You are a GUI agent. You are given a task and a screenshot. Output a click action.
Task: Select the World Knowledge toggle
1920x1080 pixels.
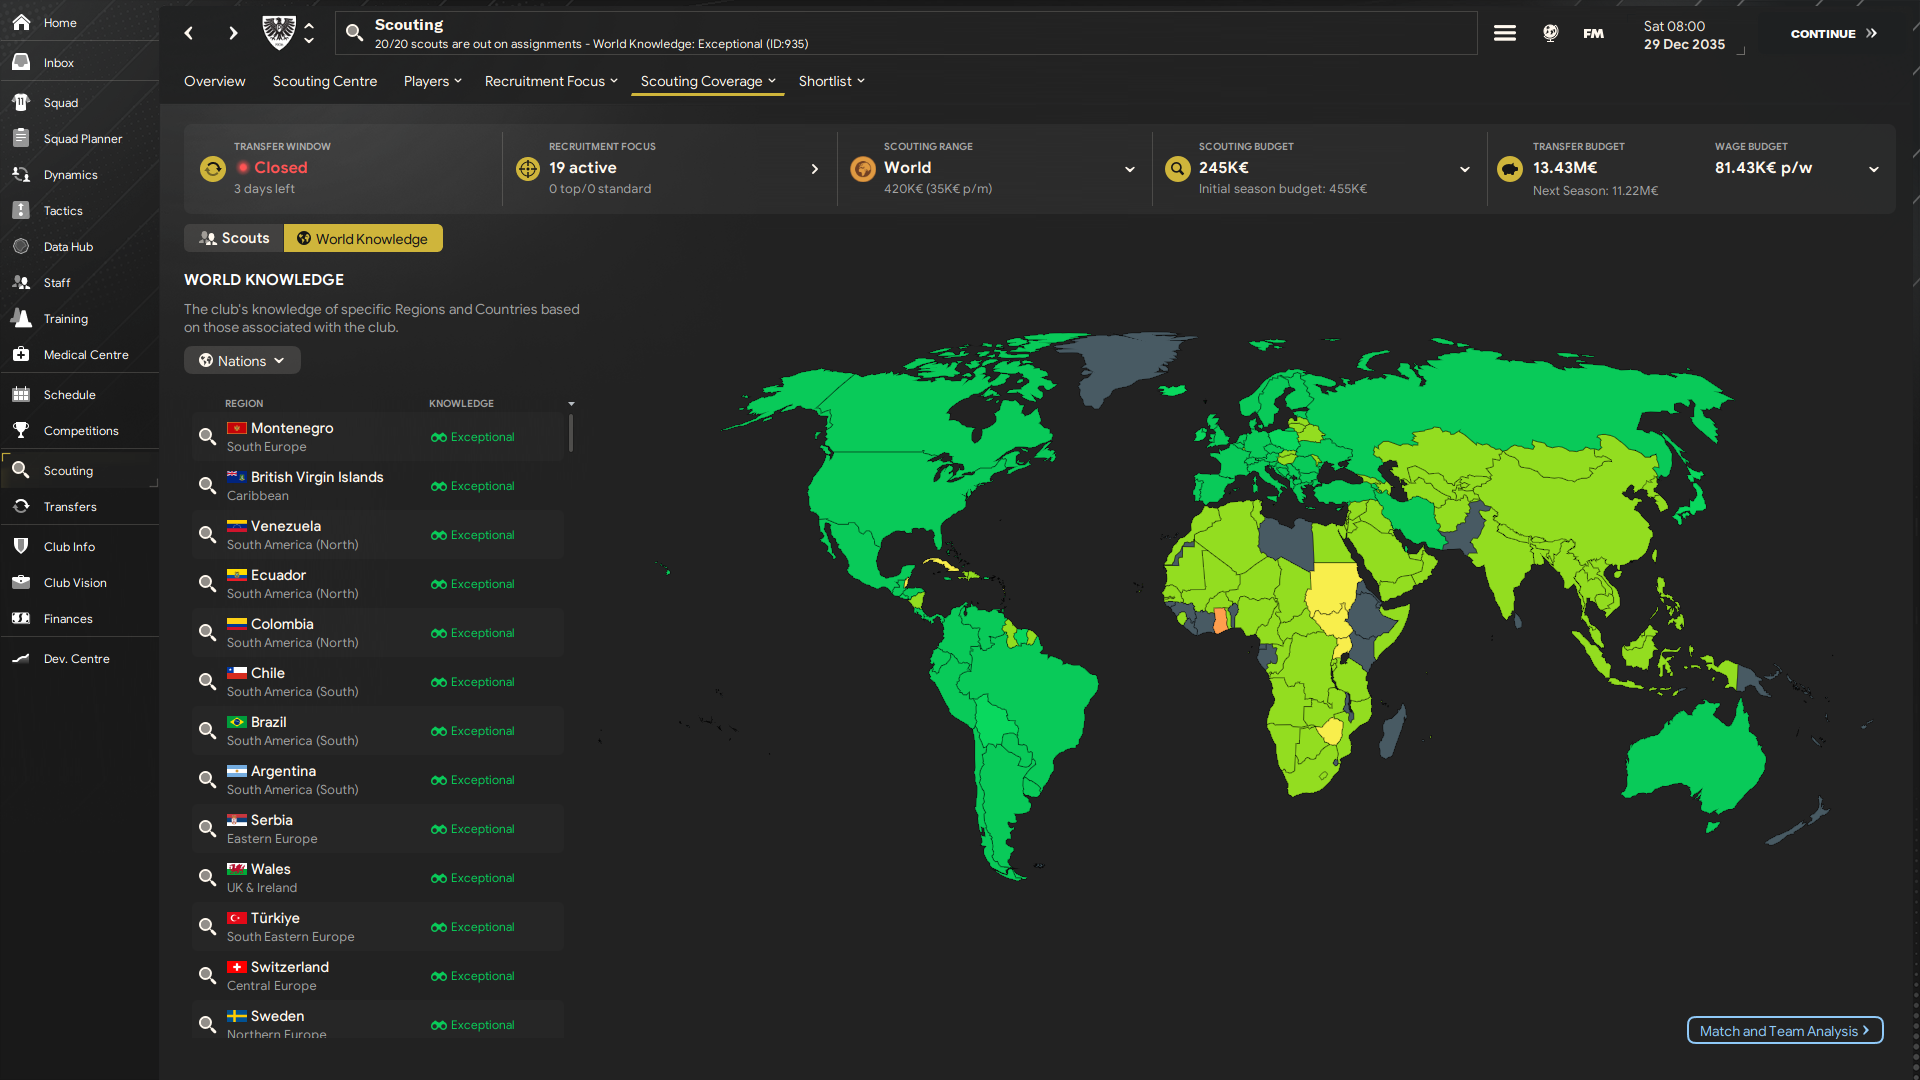tap(363, 238)
